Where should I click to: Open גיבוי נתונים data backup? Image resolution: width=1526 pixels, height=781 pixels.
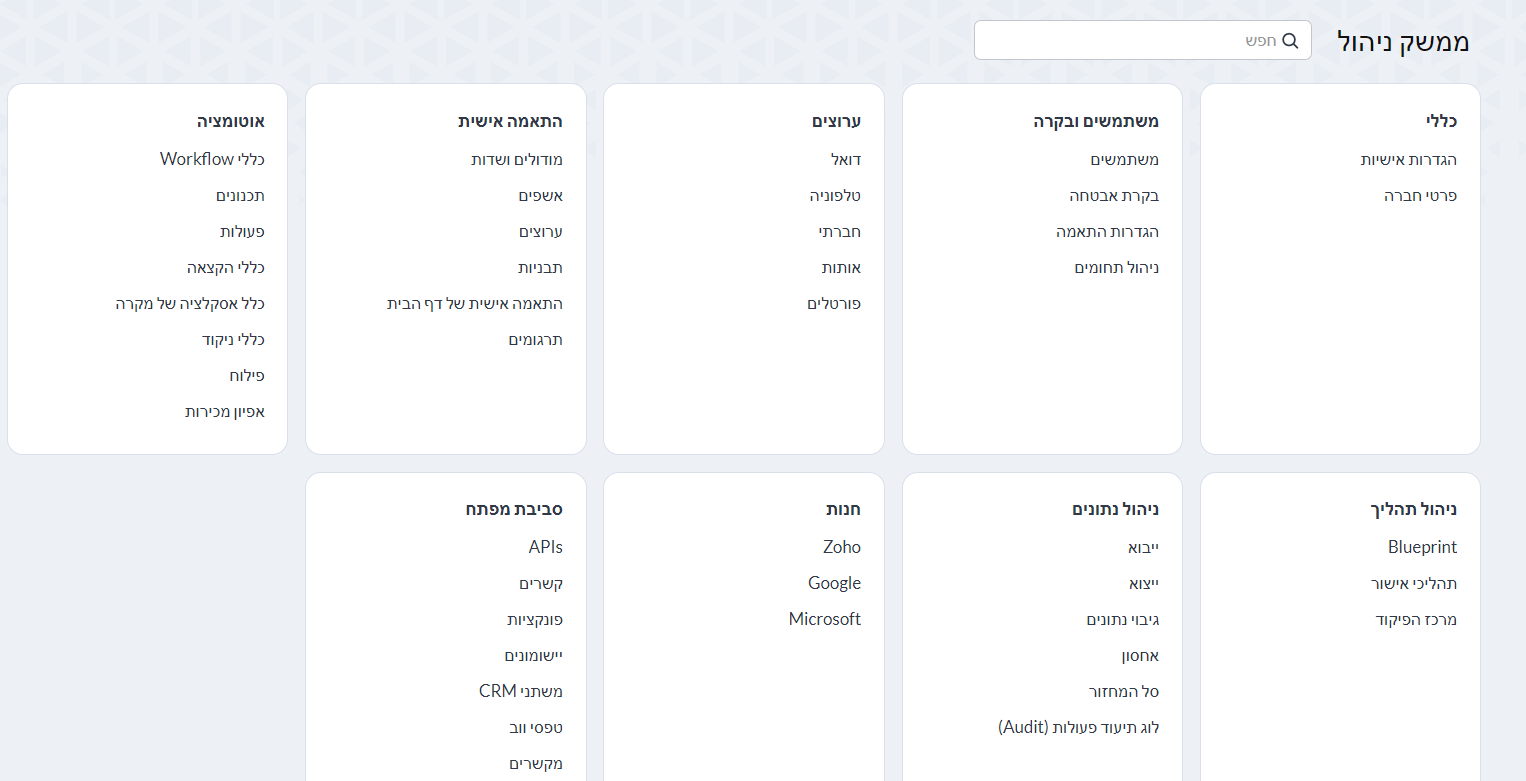[x=1122, y=620]
